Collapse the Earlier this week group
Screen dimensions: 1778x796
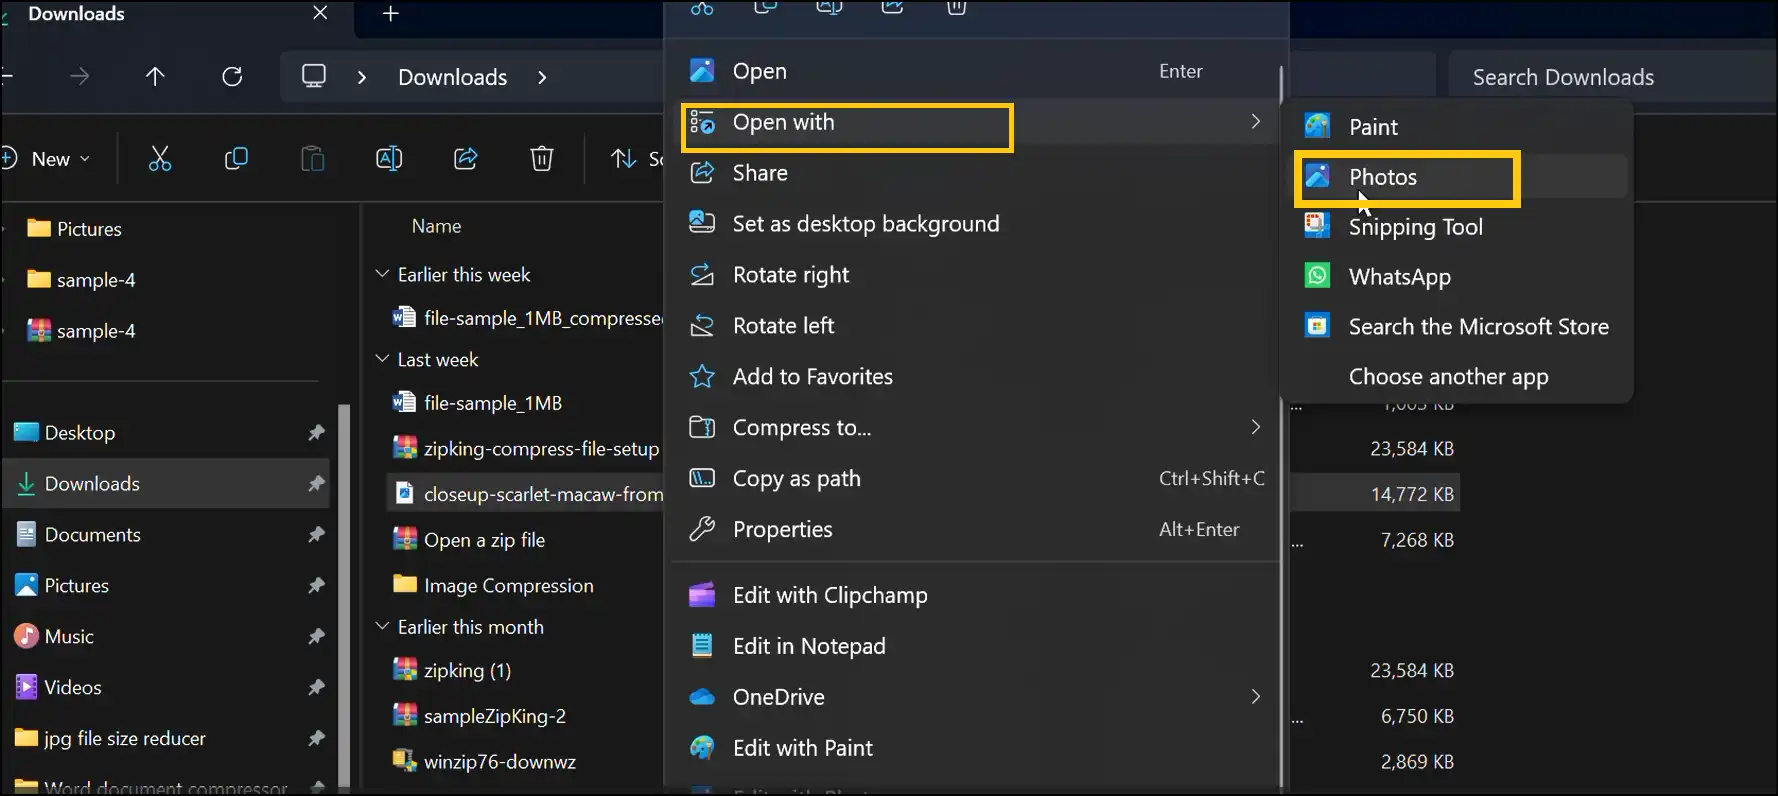point(382,274)
